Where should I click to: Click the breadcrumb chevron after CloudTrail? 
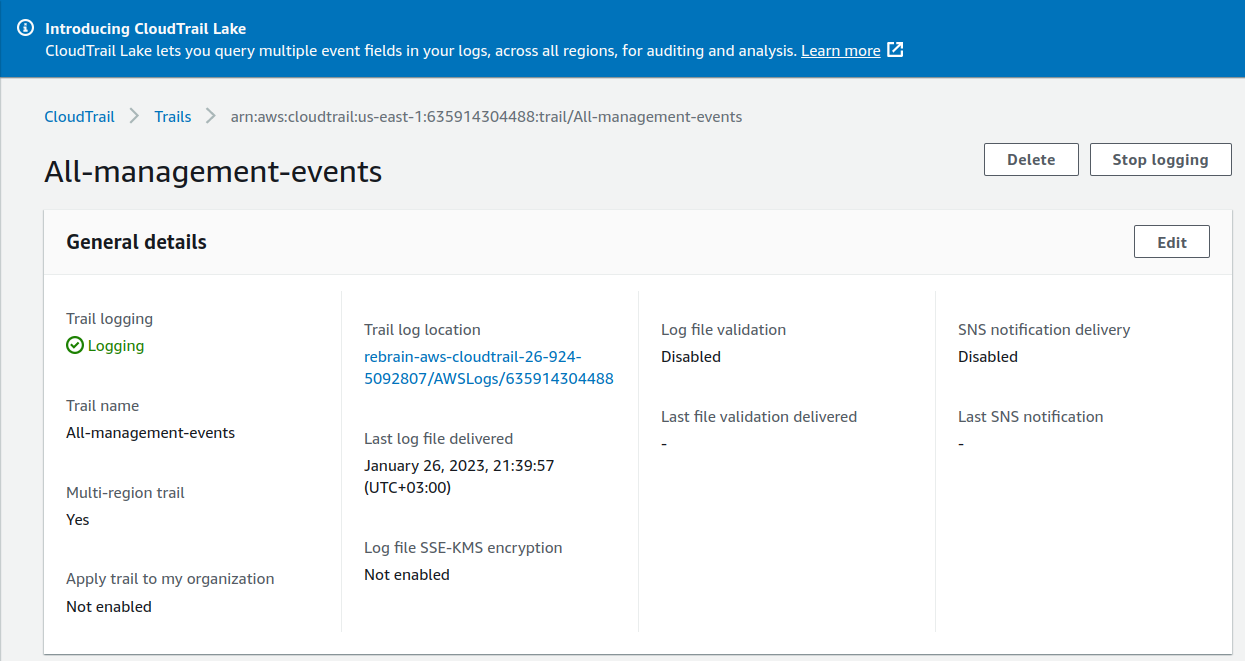(135, 117)
